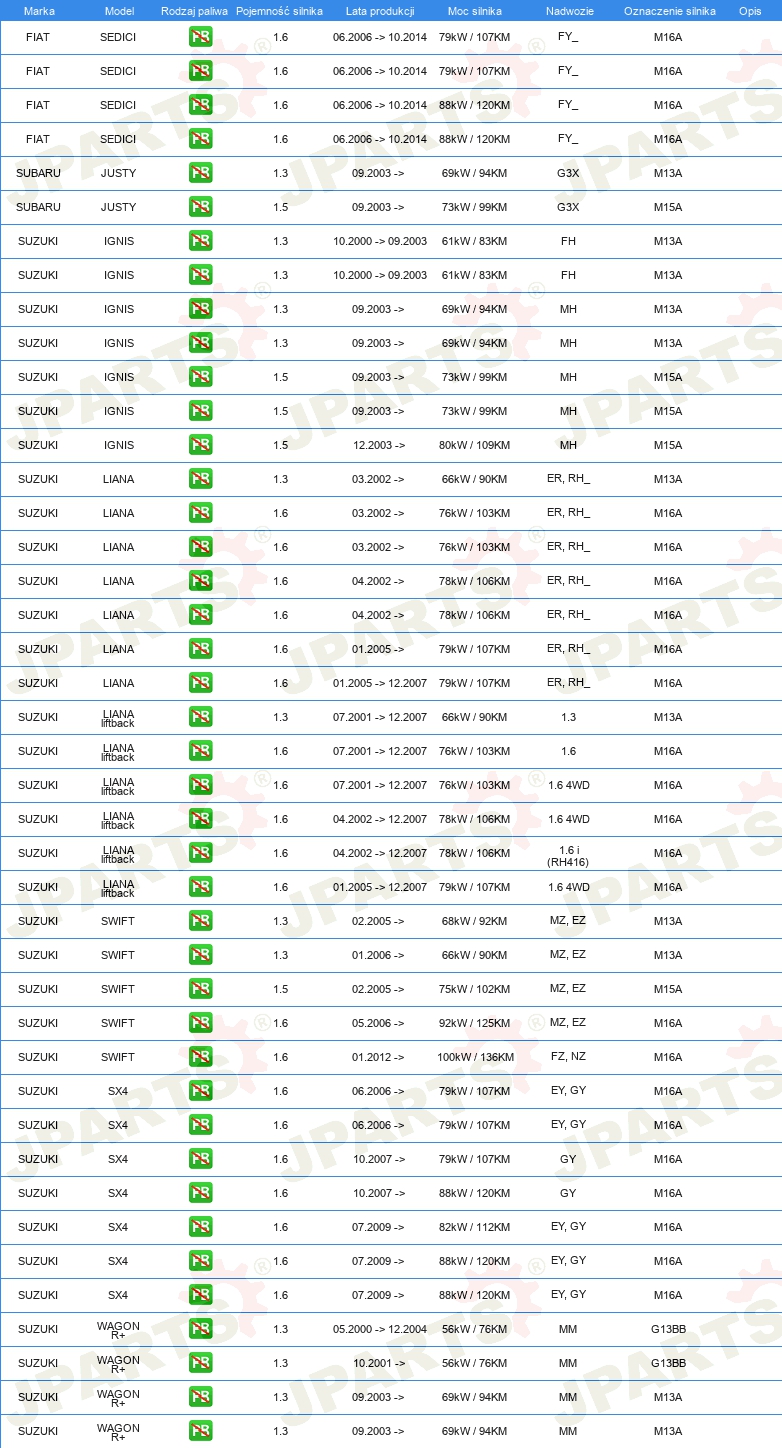782x1448 pixels.
Task: Select the 05.2000 -> 12.2004 production years cell
Action: tap(380, 1329)
